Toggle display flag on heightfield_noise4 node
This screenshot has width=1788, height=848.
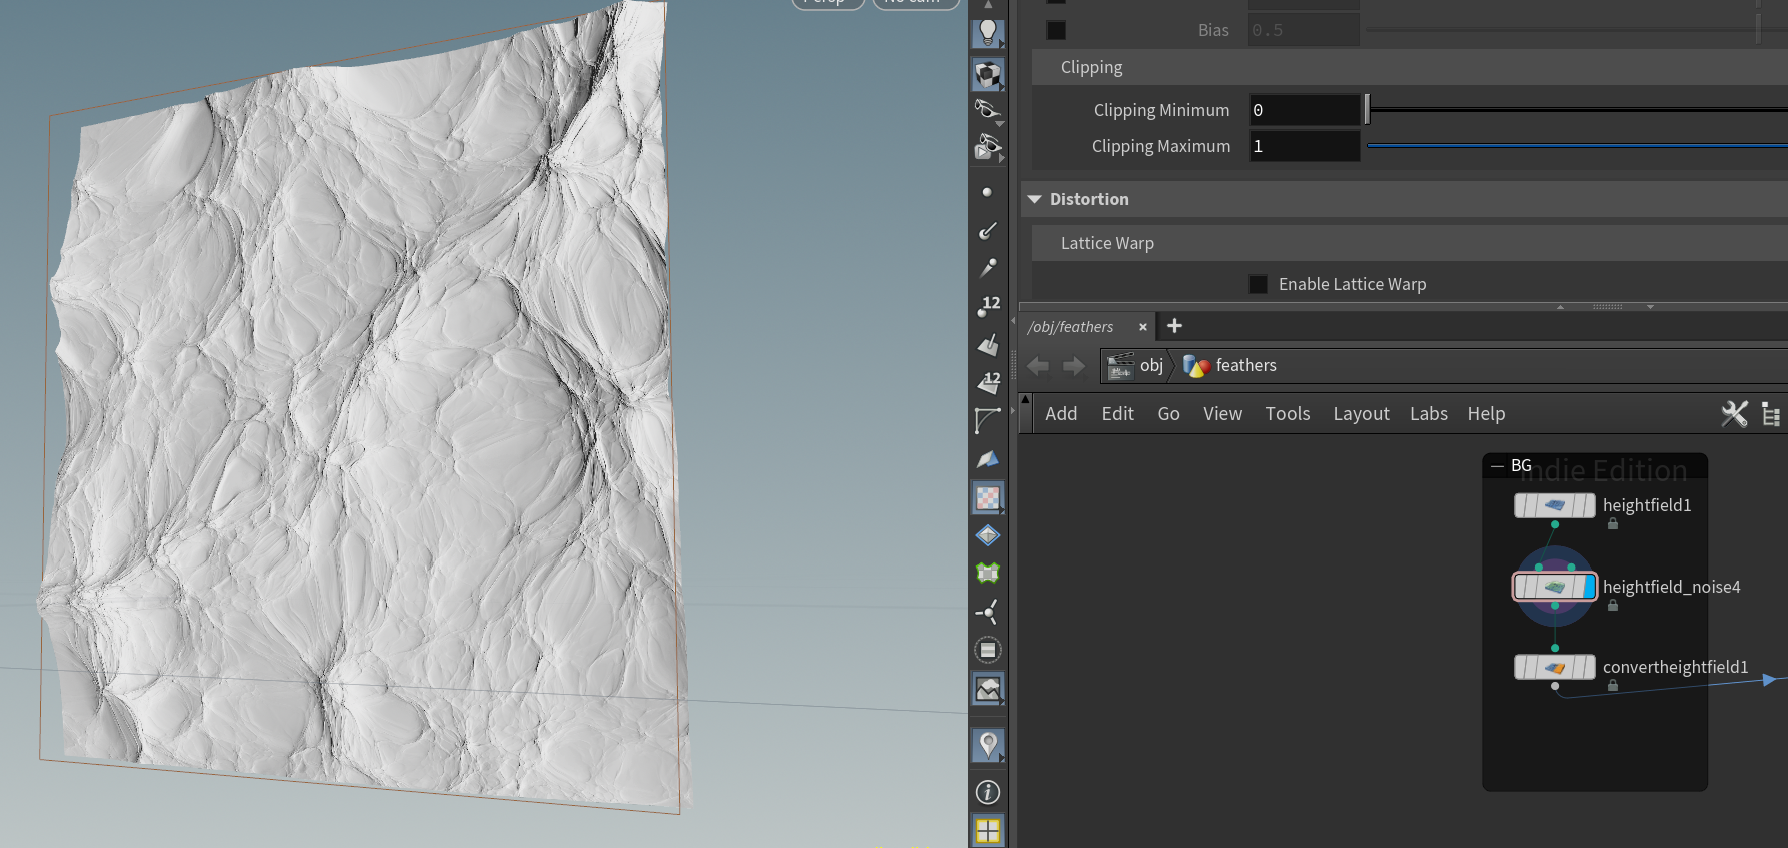(1589, 587)
